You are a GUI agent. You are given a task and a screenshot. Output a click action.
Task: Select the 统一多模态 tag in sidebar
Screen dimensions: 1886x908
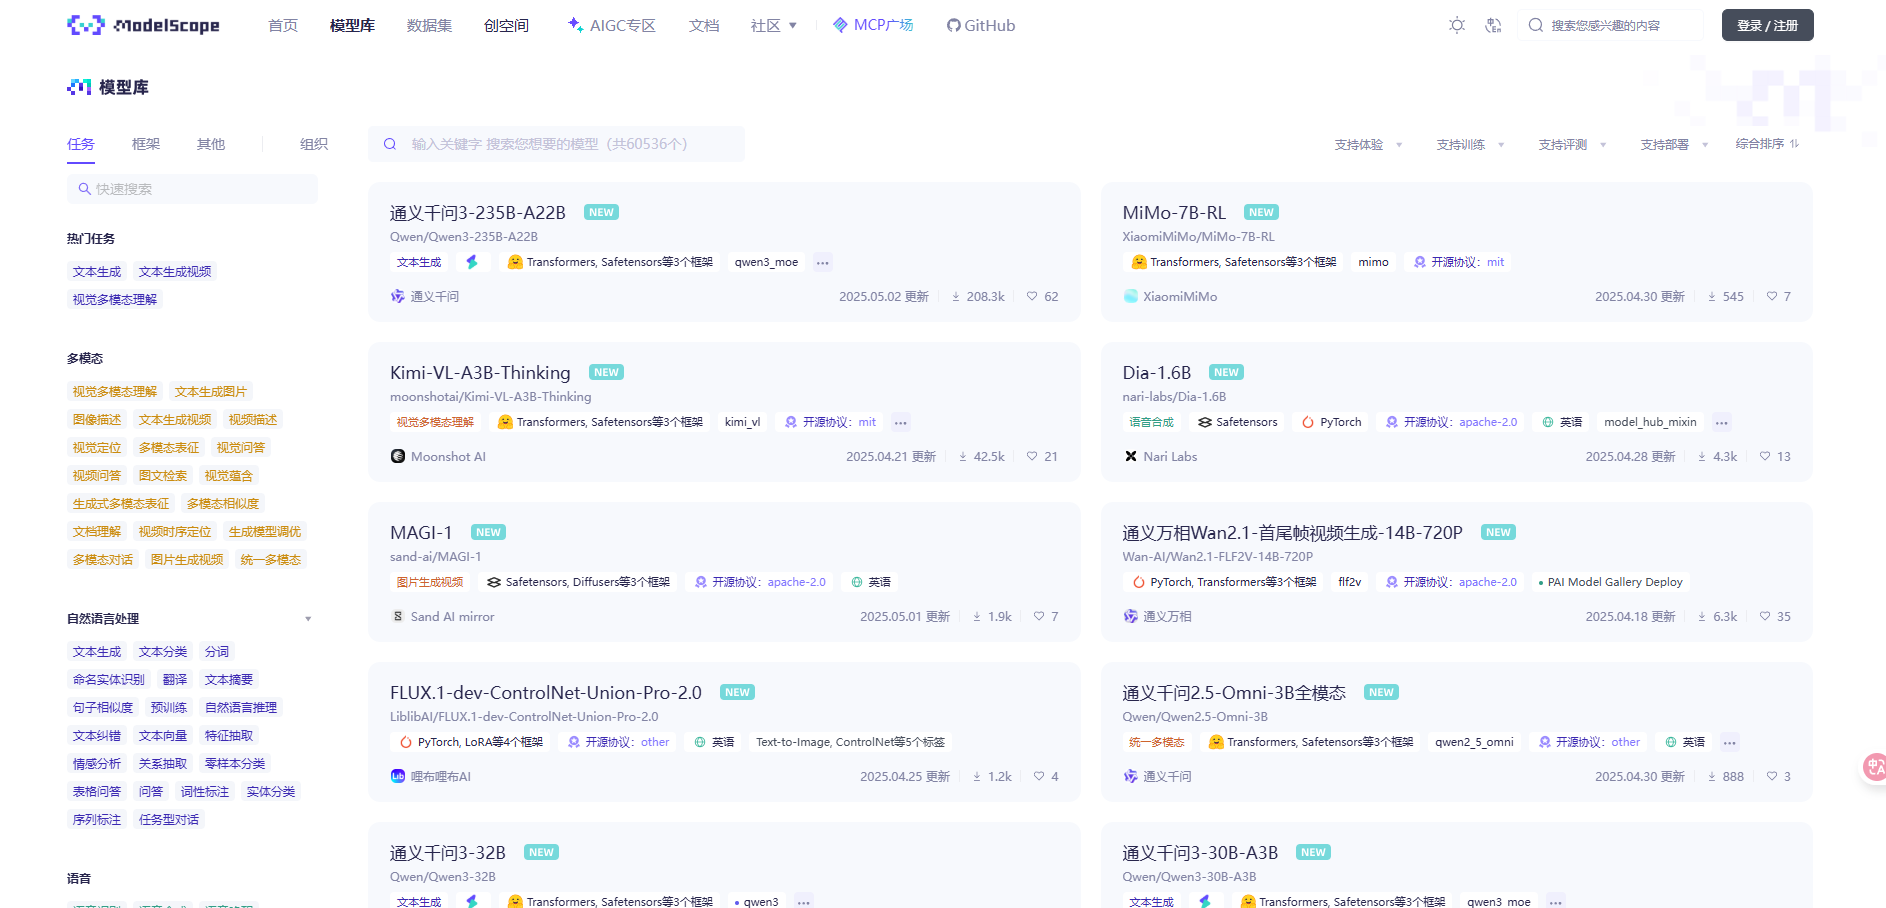coord(271,560)
